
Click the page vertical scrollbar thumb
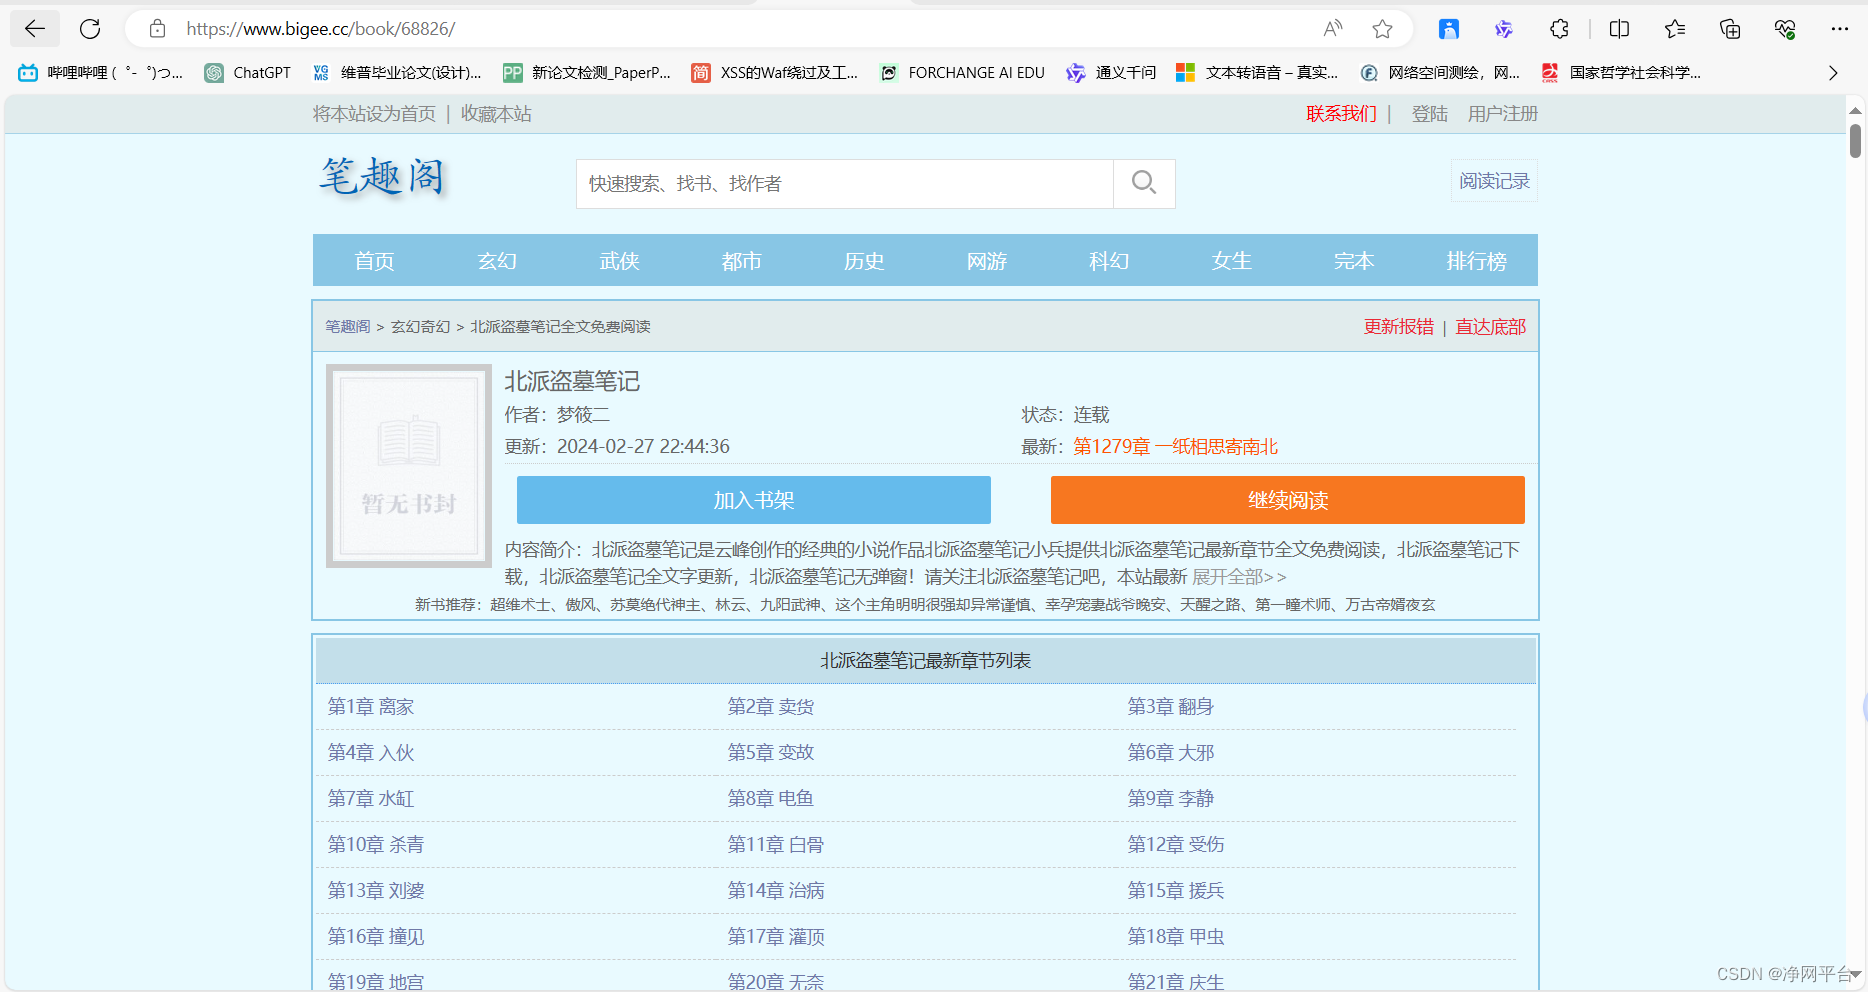click(x=1855, y=141)
